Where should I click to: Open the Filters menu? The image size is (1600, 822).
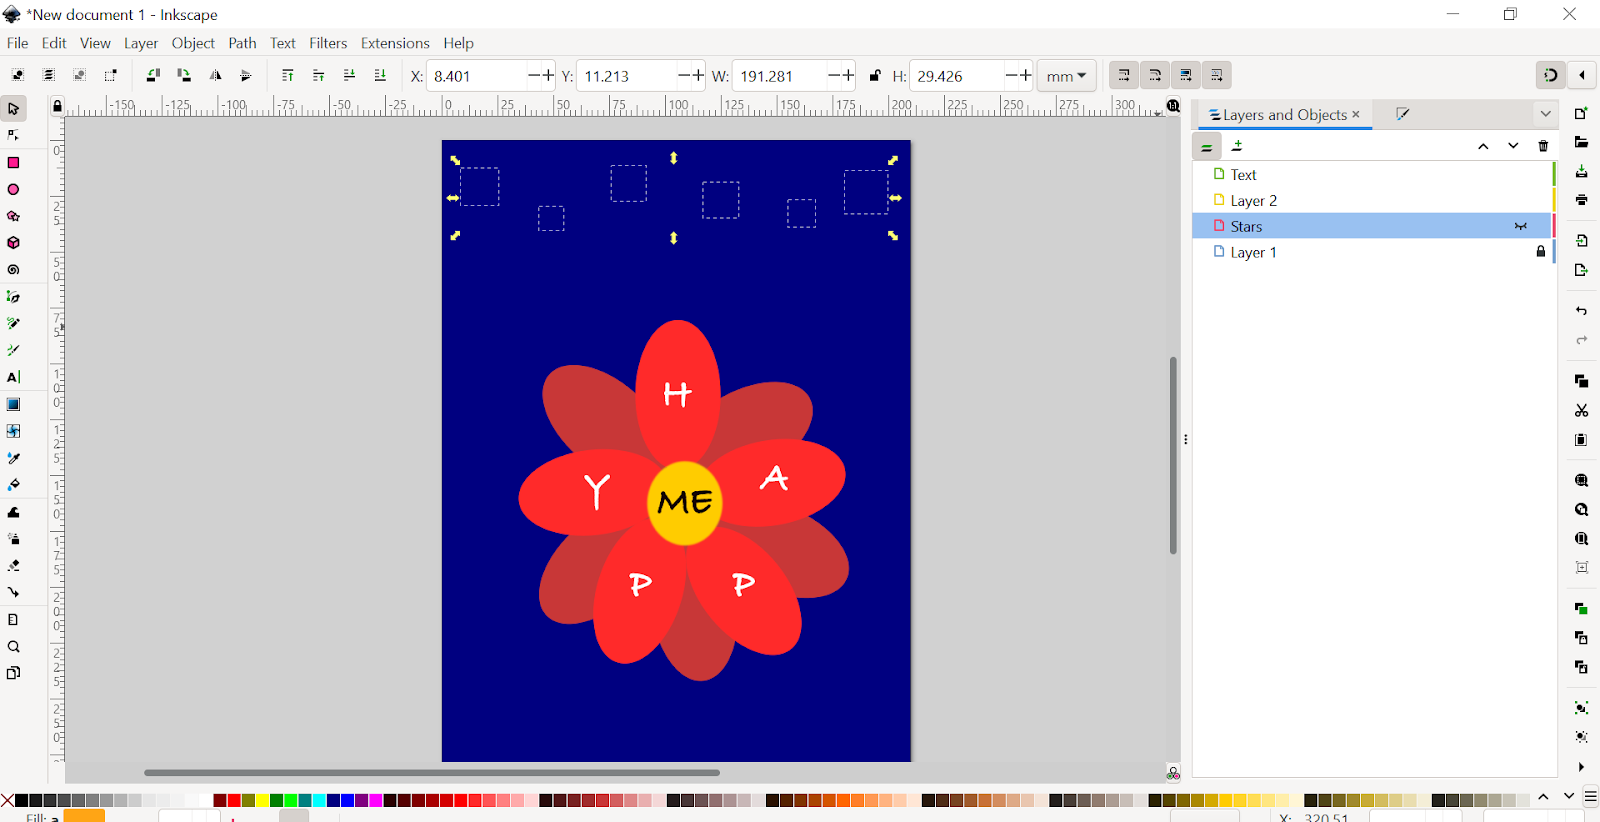click(328, 43)
